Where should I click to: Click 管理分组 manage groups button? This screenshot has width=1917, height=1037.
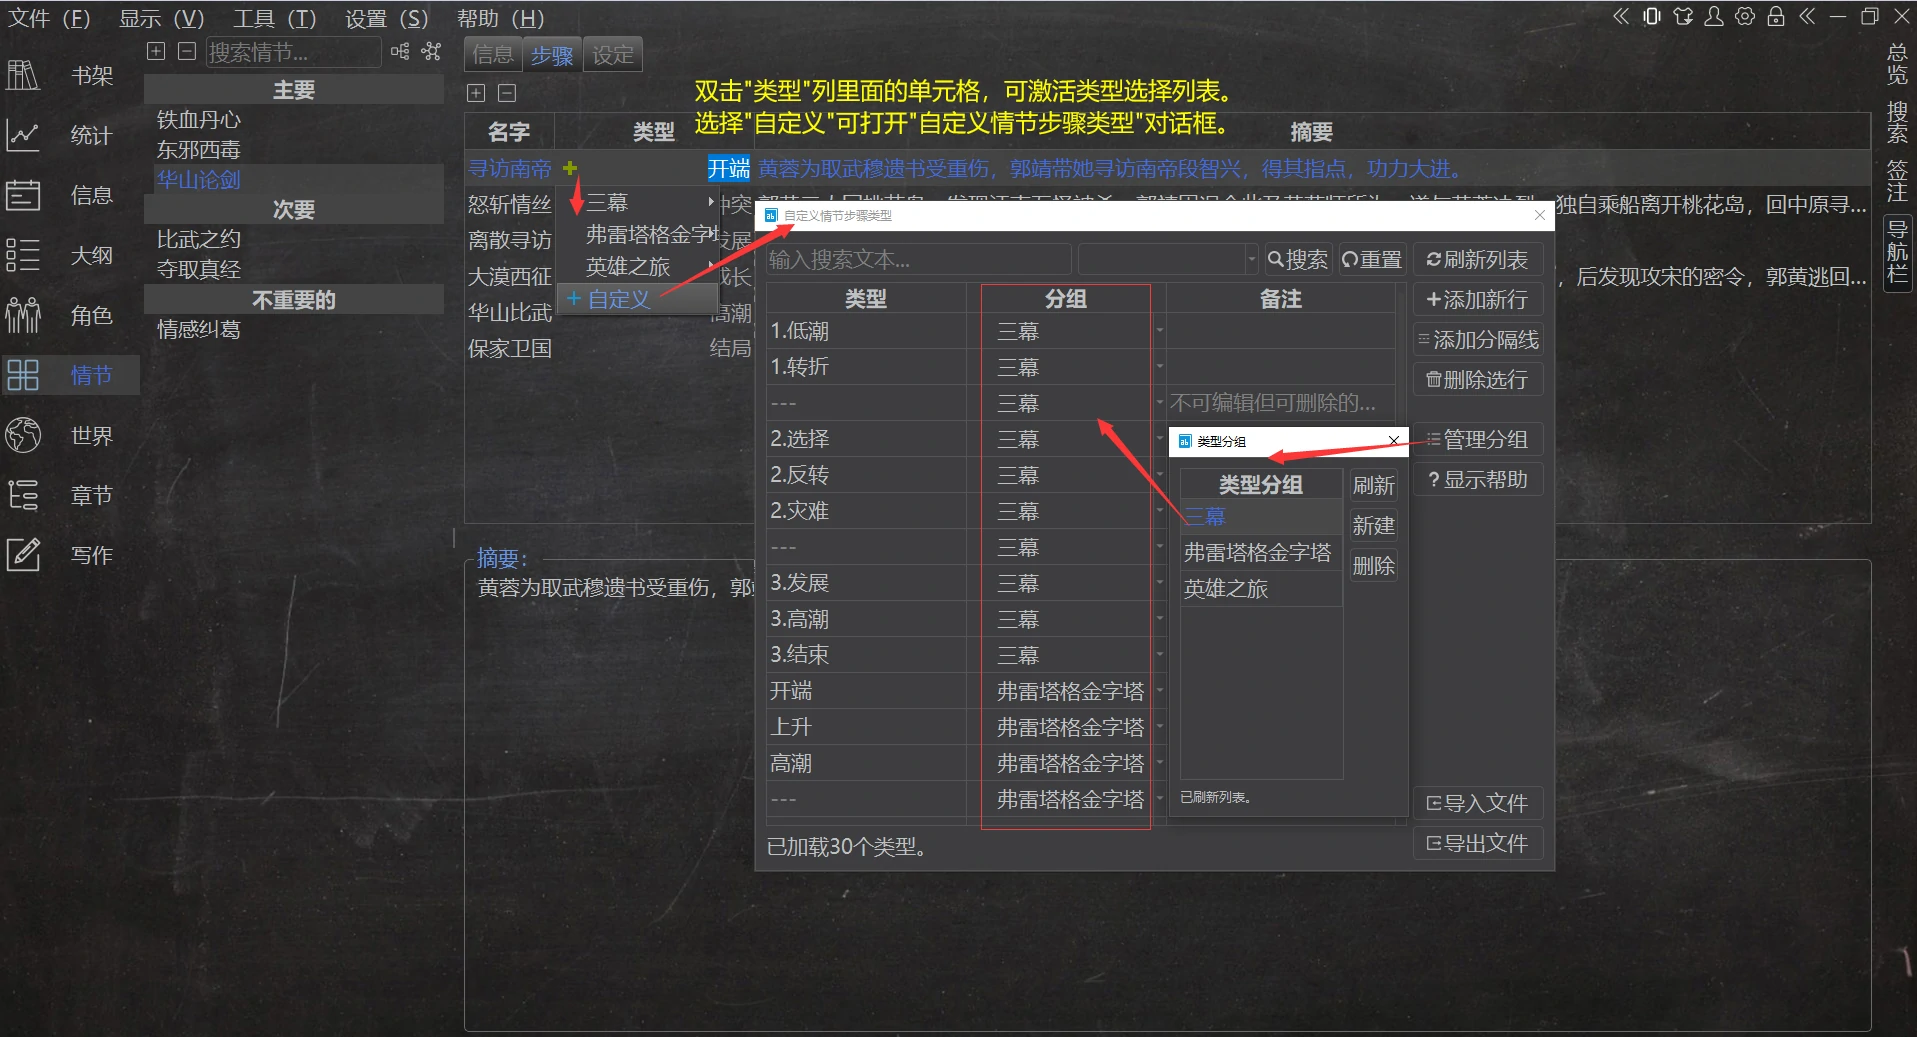click(1478, 440)
